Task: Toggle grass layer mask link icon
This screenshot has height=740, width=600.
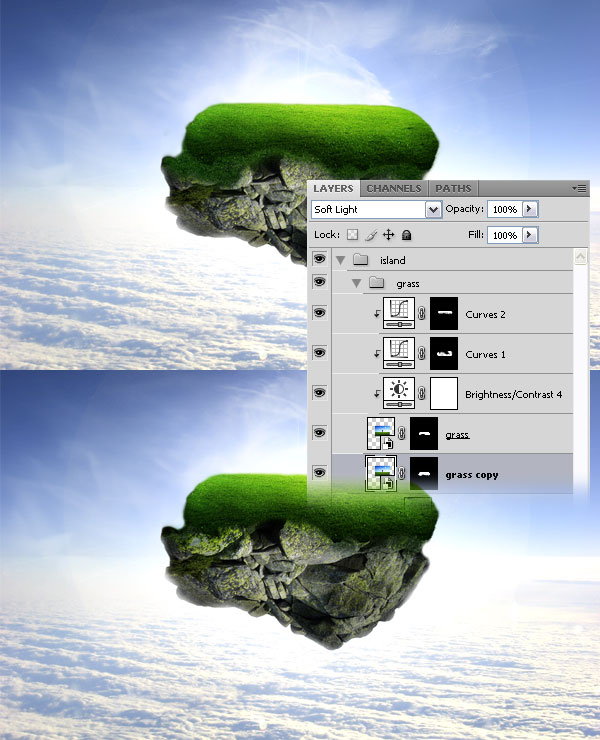Action: [x=402, y=433]
